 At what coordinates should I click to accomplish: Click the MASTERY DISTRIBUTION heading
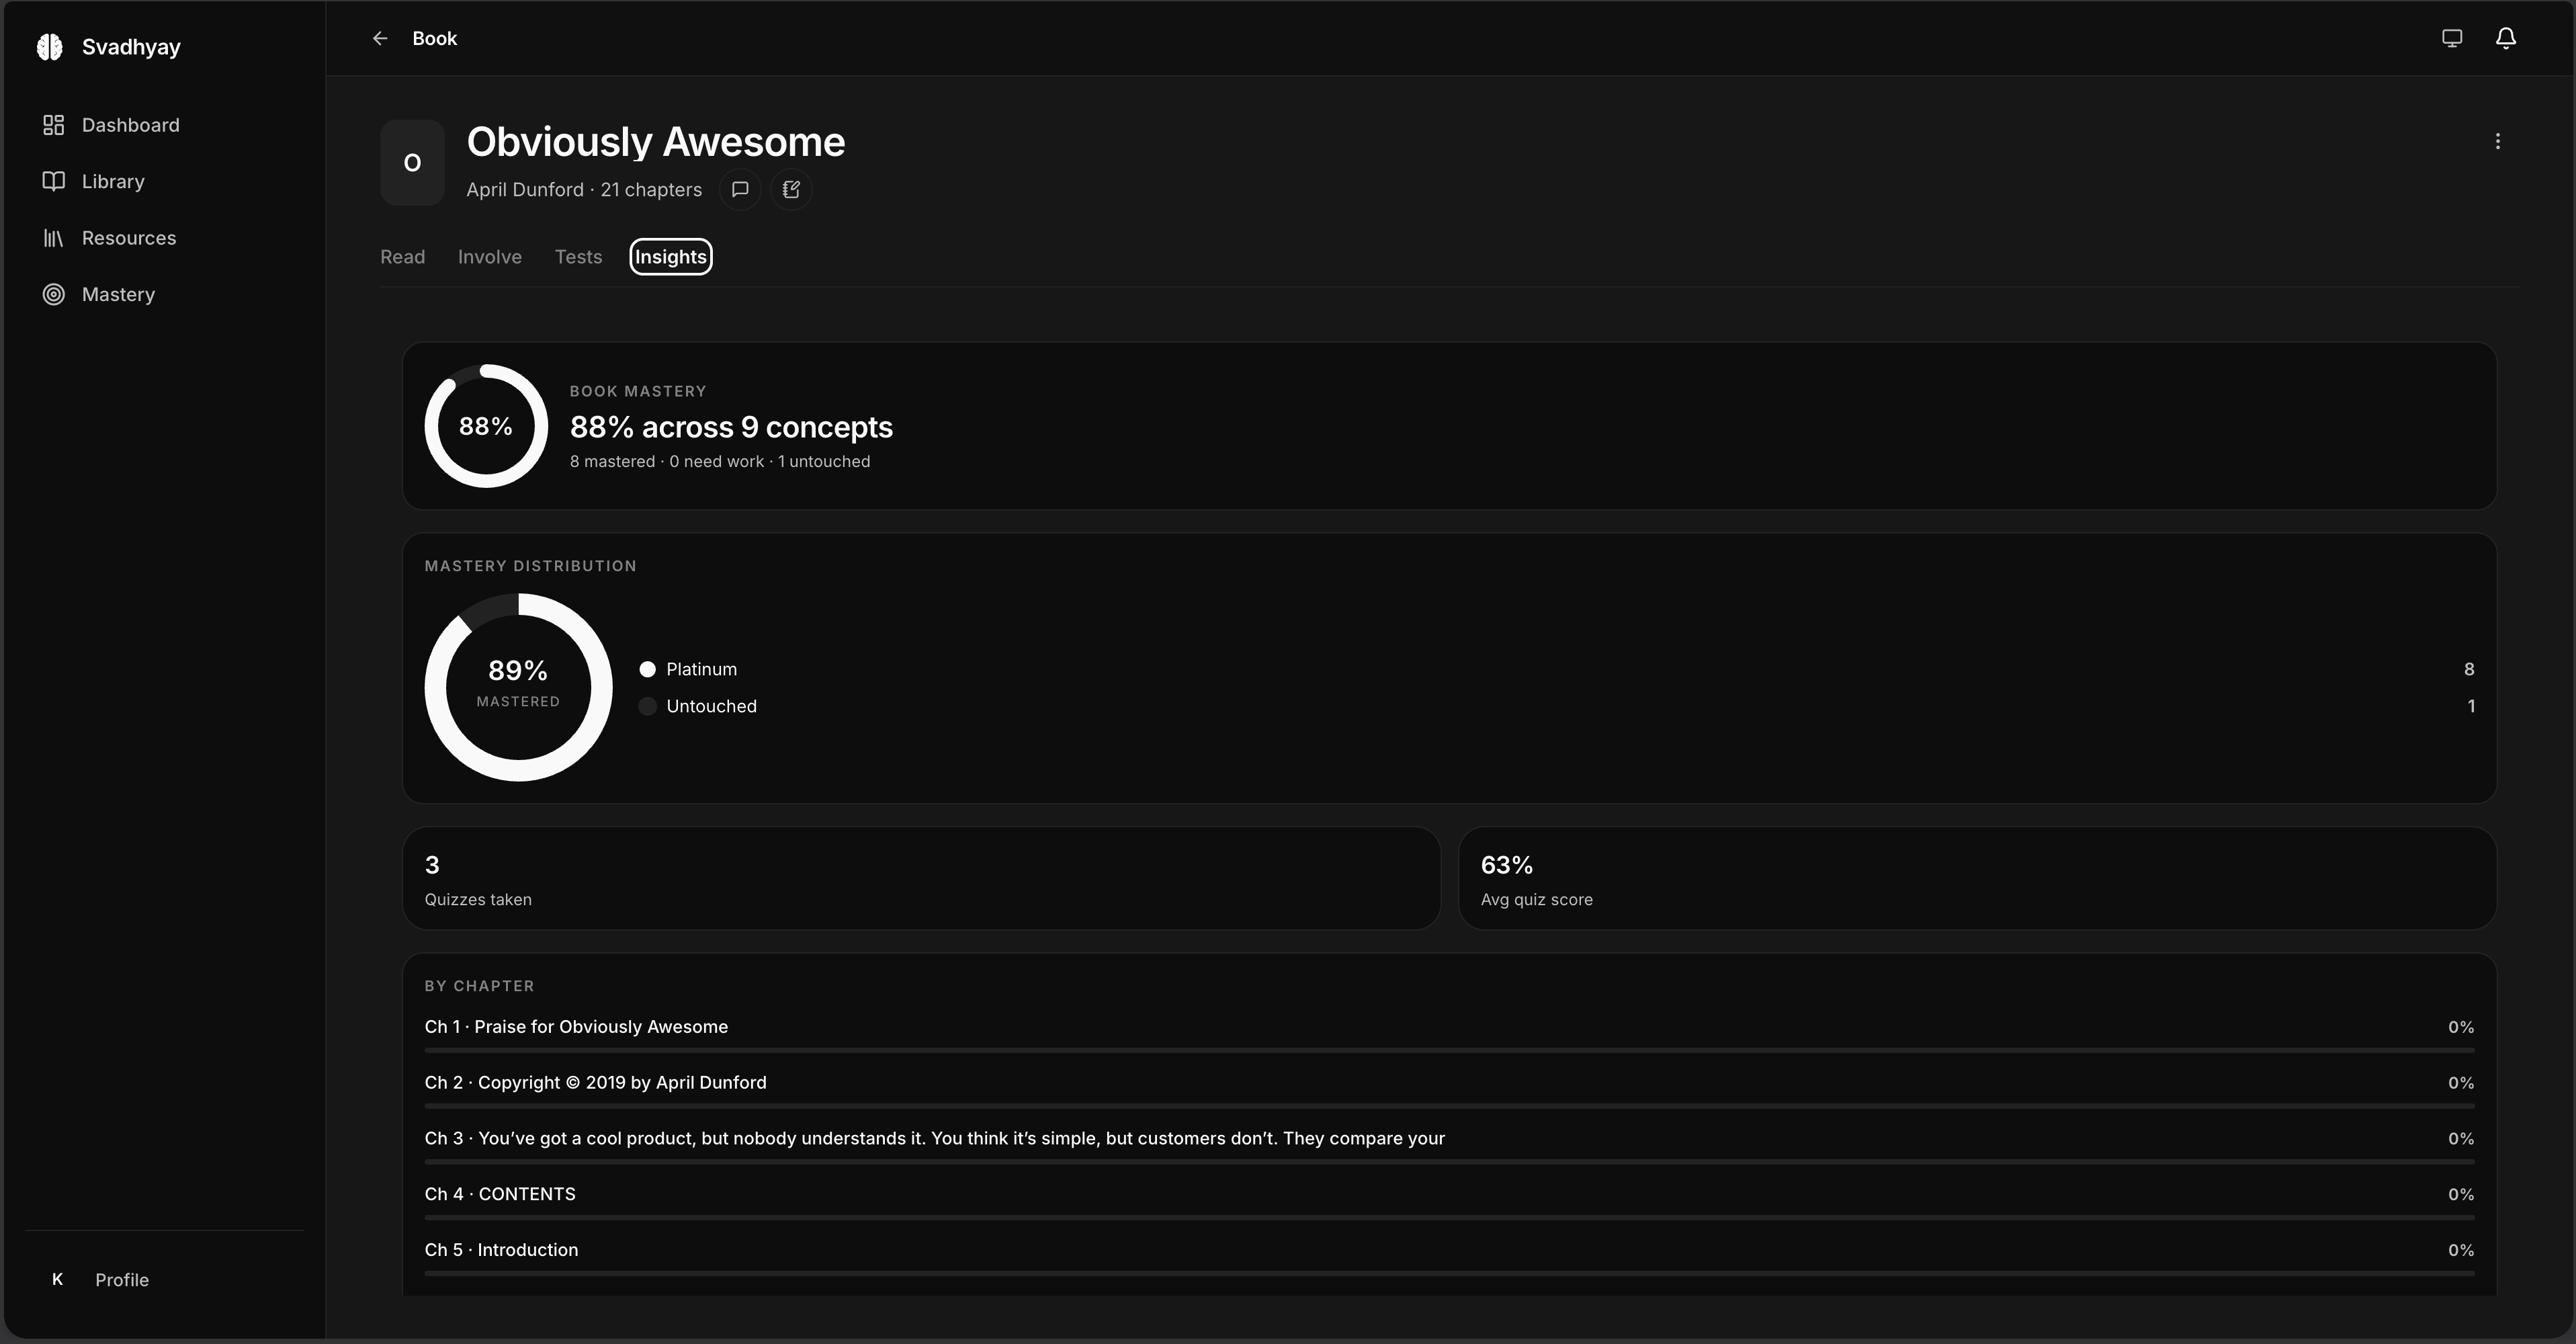(x=530, y=566)
